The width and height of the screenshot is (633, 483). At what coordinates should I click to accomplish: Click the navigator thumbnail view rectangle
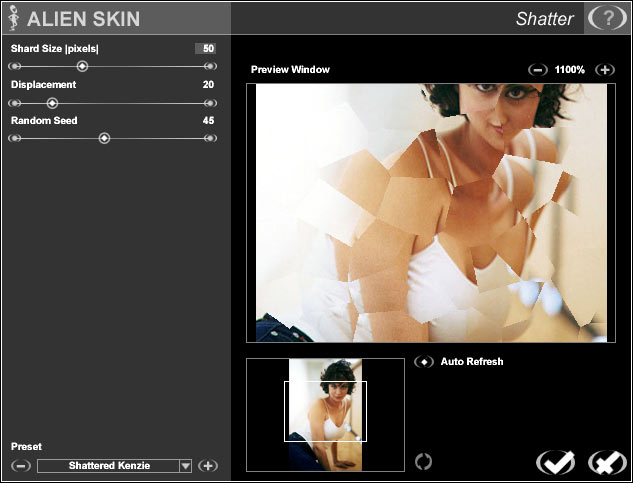click(325, 411)
